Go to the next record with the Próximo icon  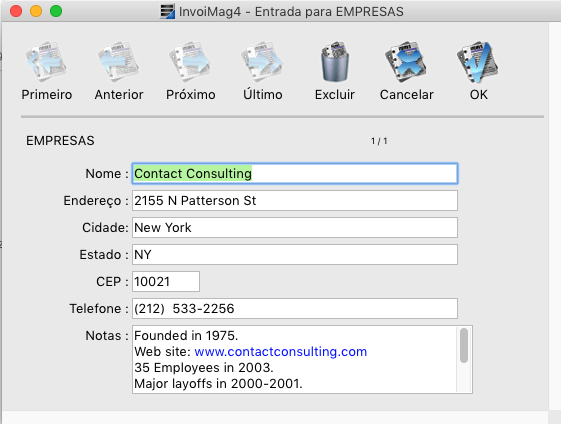190,62
